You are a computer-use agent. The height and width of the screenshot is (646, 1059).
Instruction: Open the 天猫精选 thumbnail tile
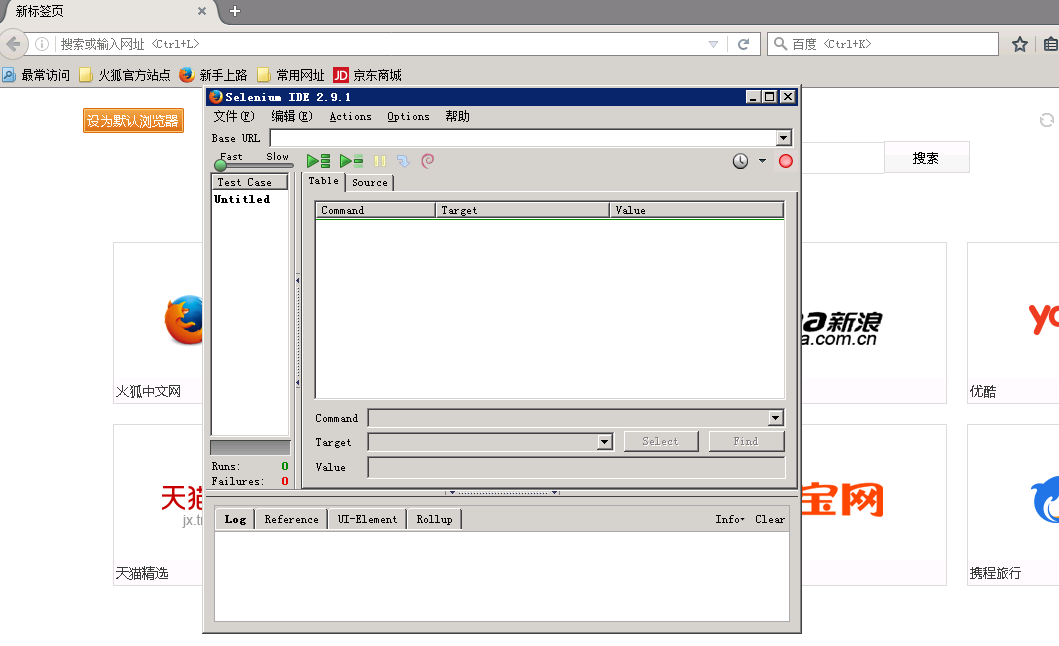[158, 505]
